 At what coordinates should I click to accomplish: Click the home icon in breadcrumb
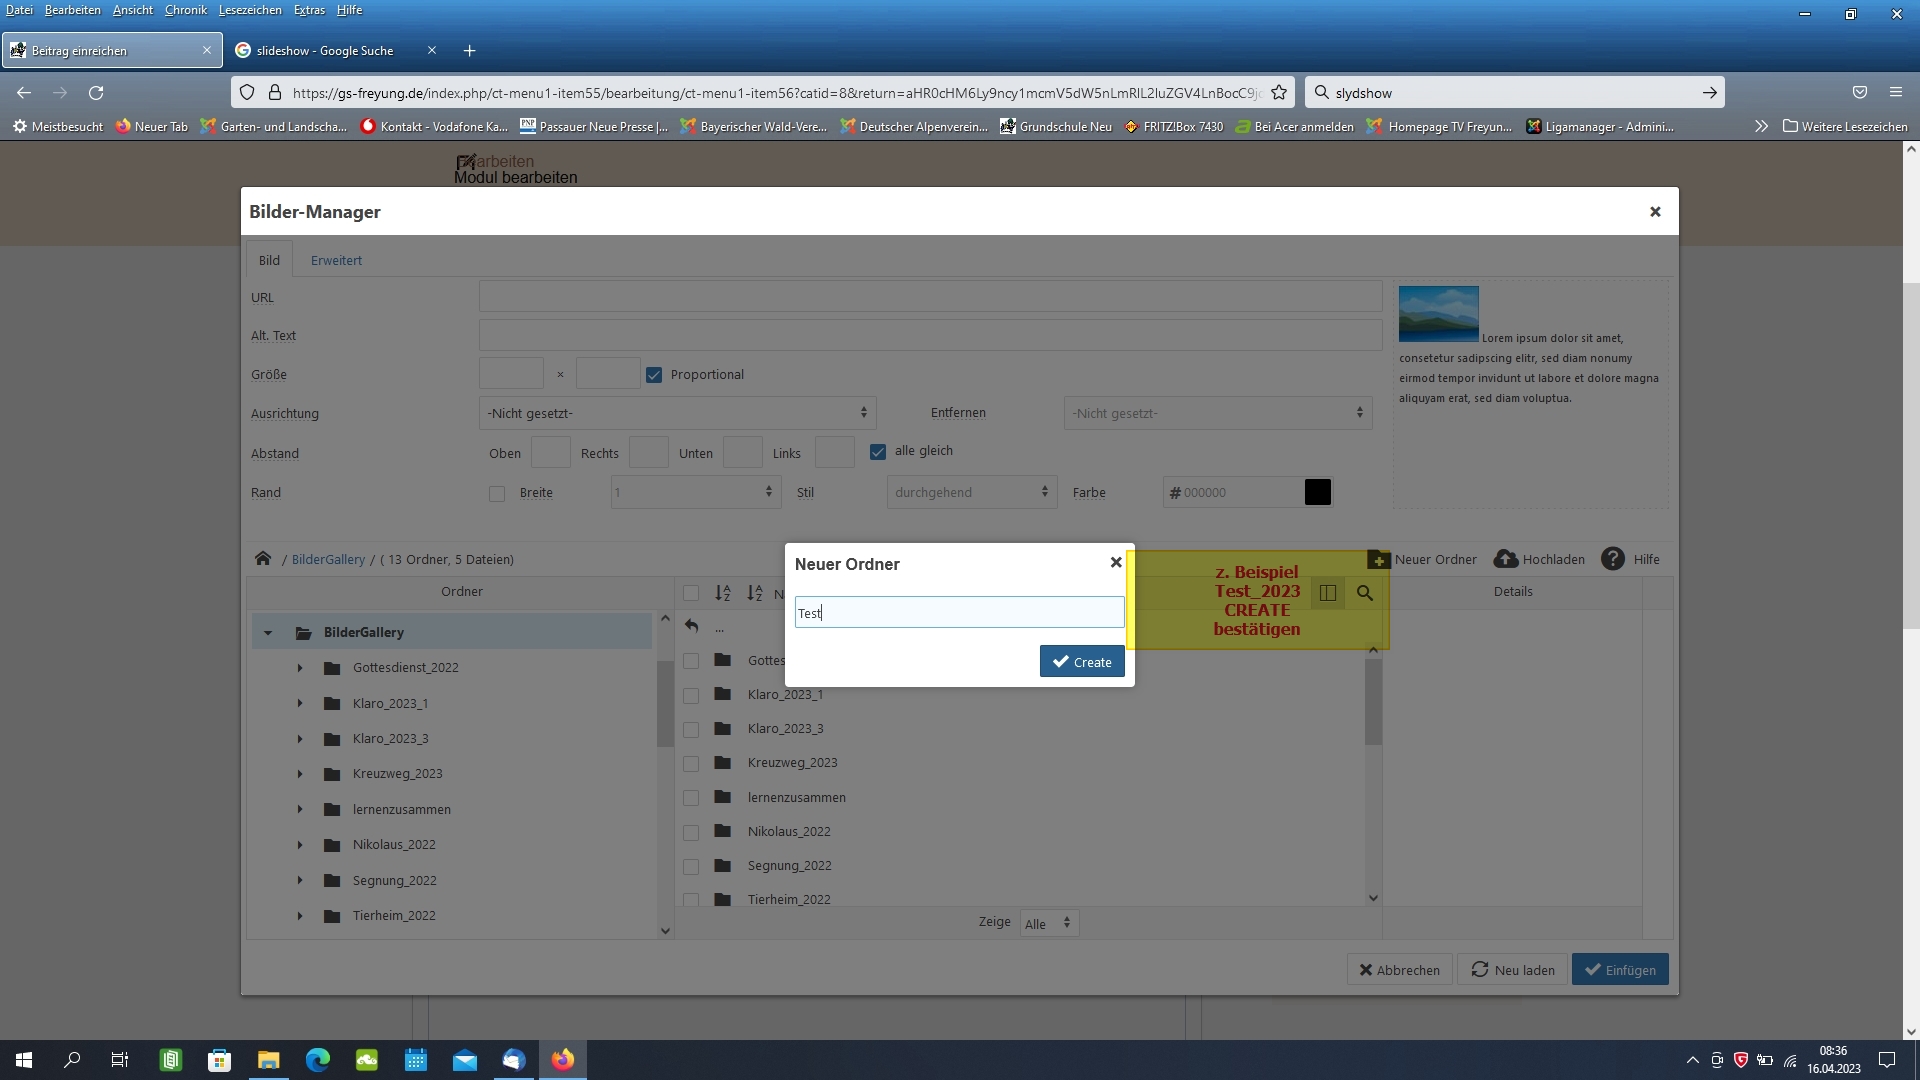pos(263,559)
